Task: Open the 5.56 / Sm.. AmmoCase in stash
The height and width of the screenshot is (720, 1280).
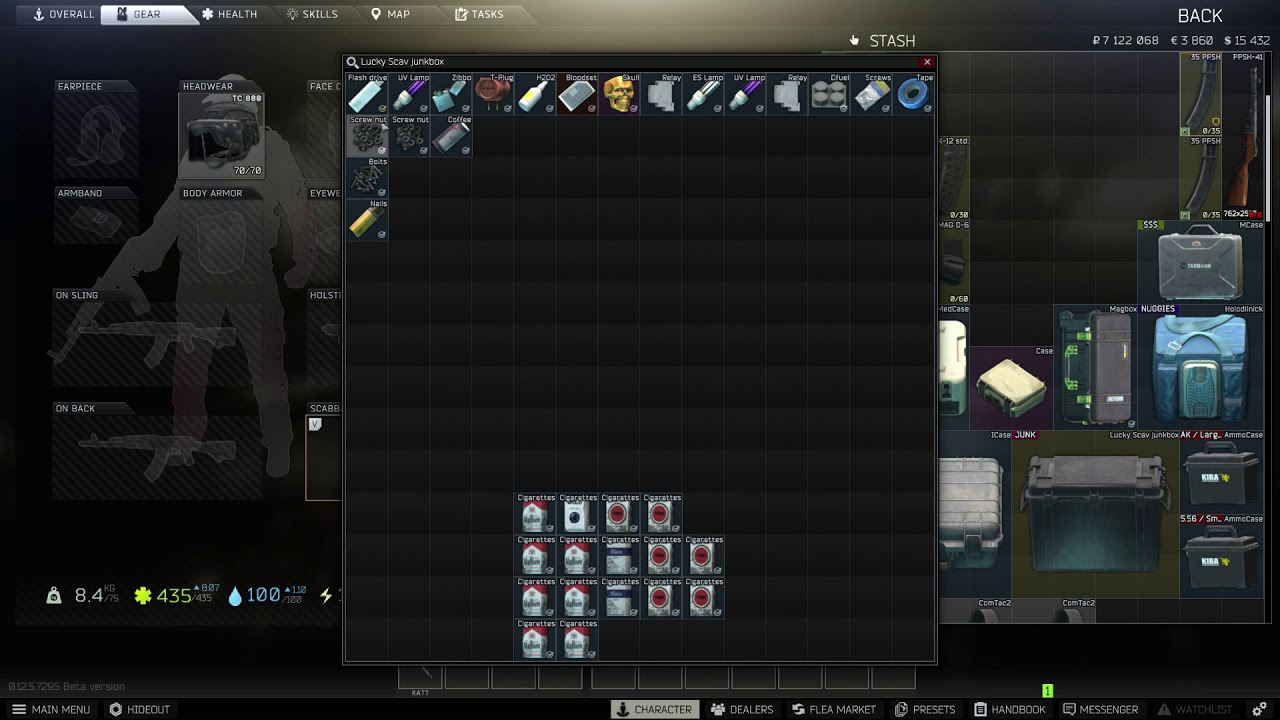Action: click(1222, 556)
